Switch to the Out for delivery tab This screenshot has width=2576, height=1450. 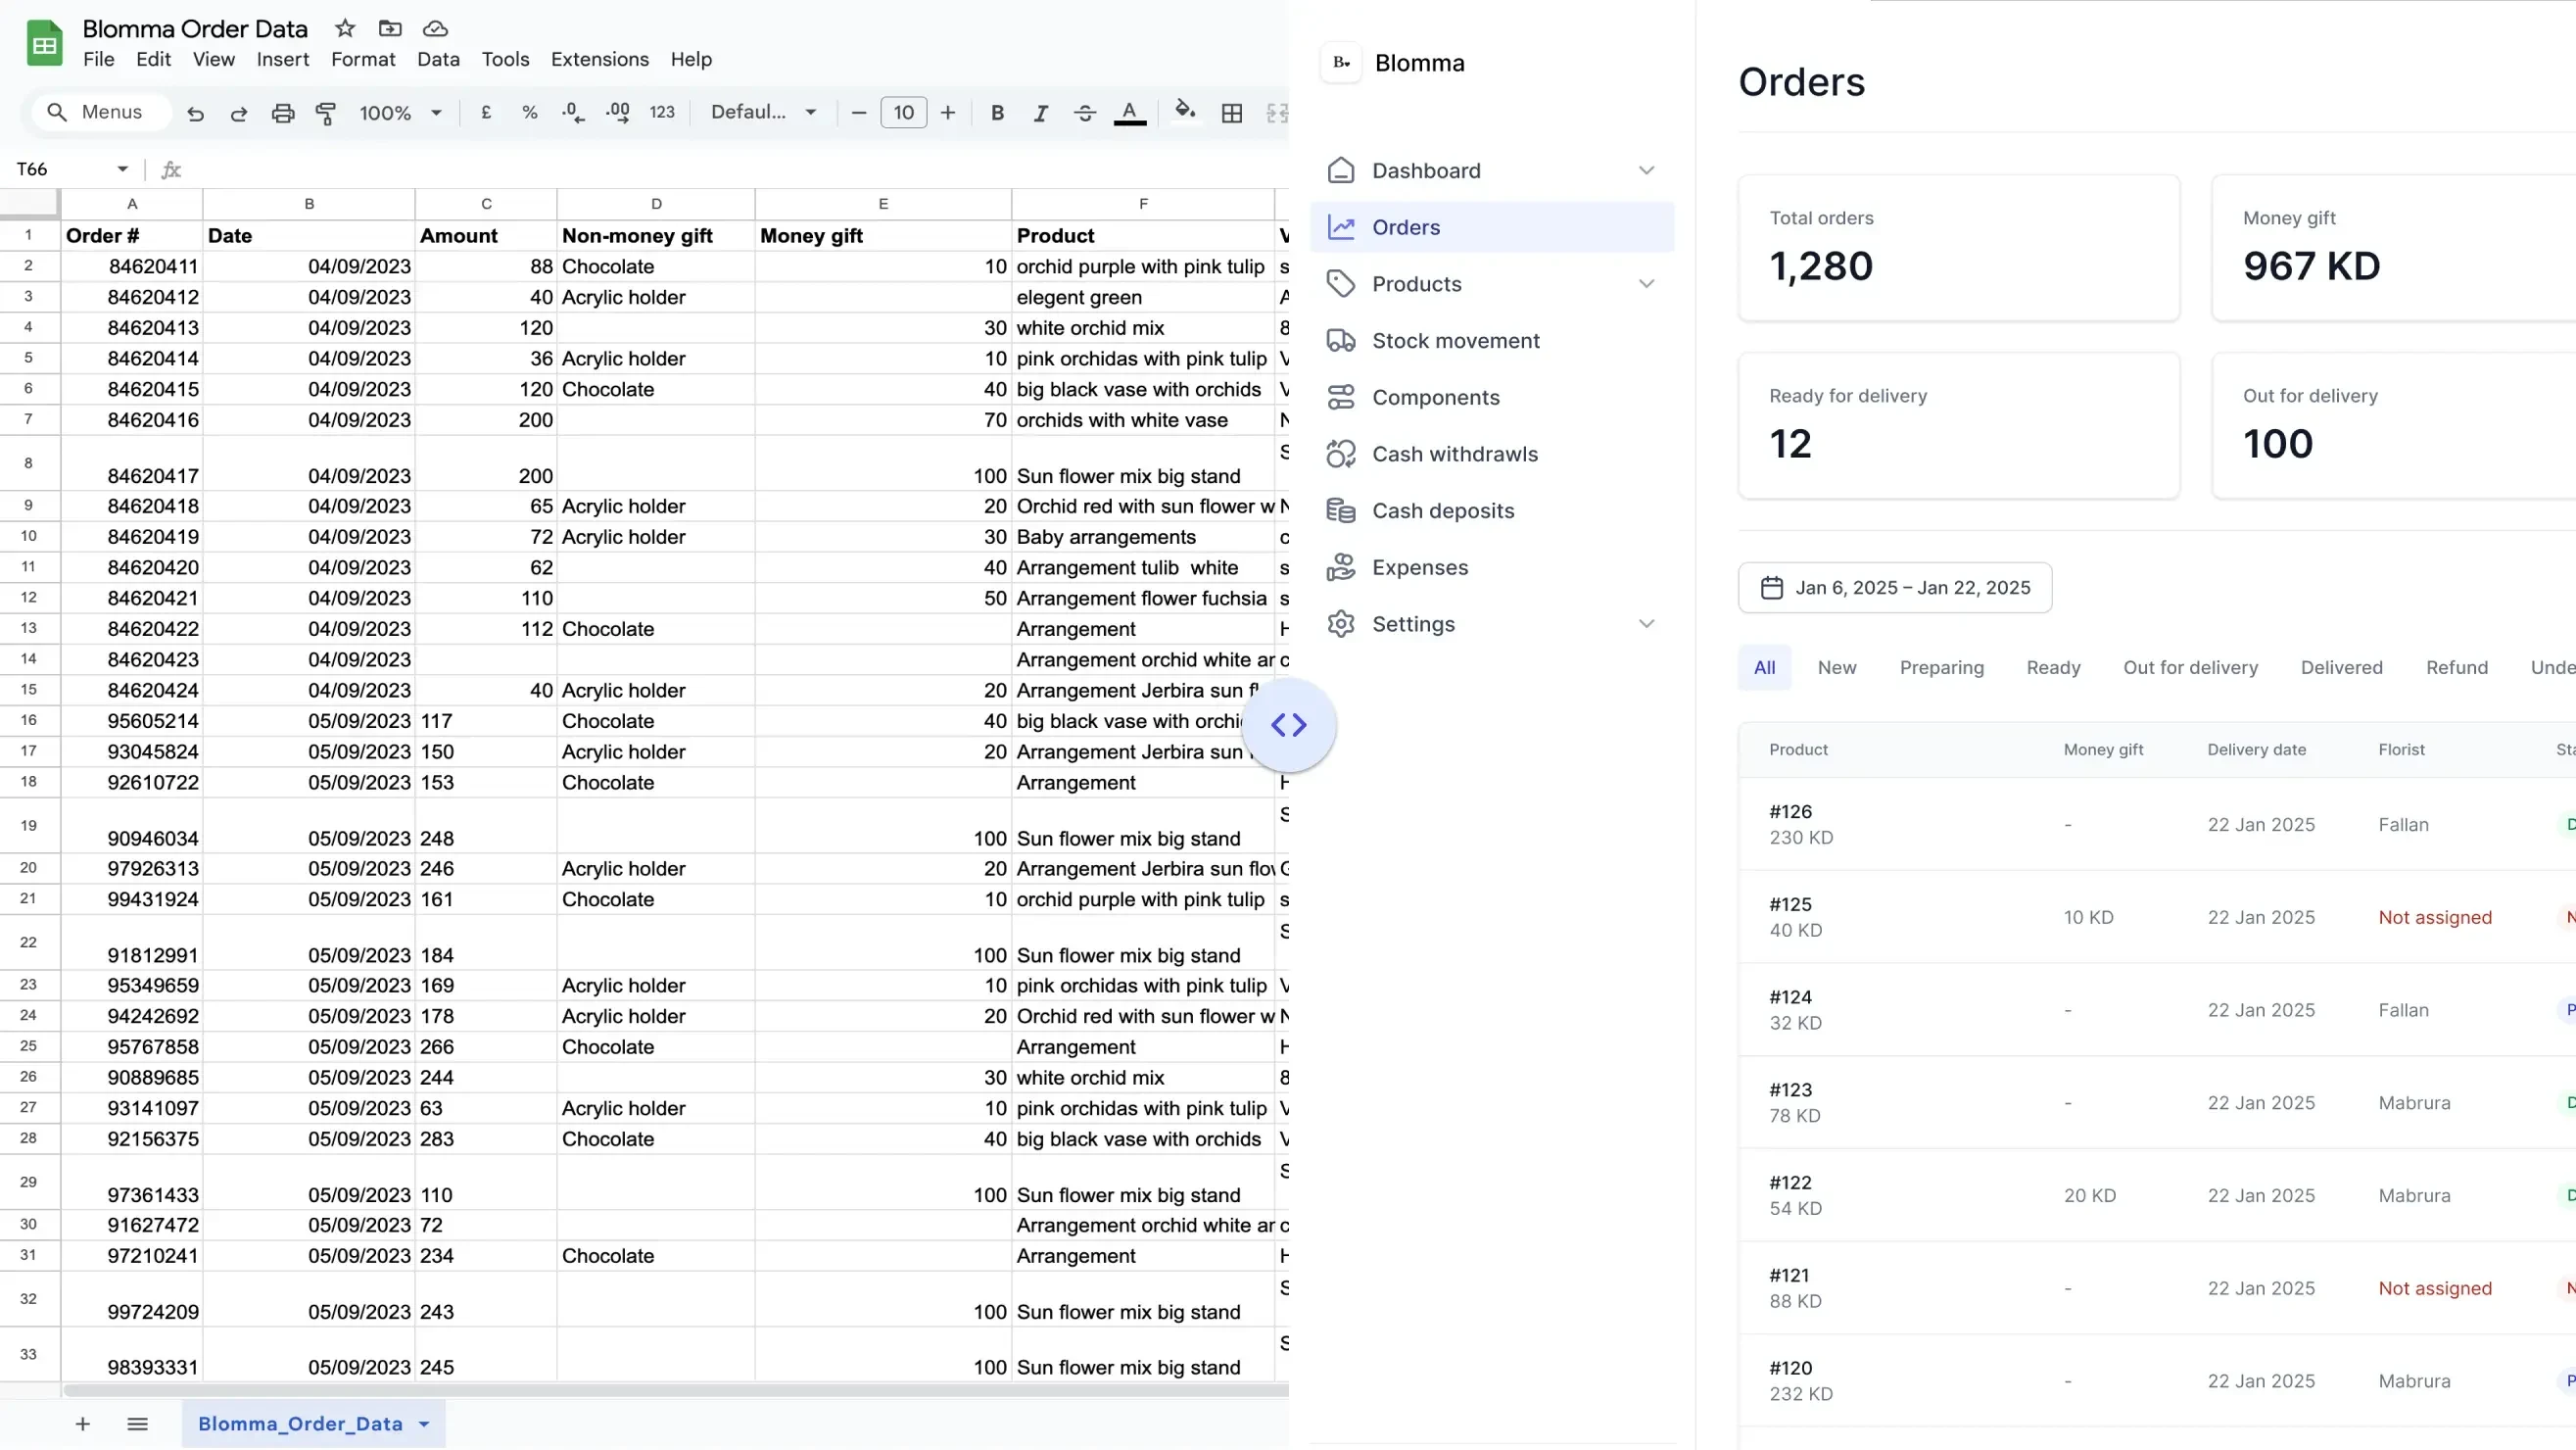click(x=2190, y=667)
